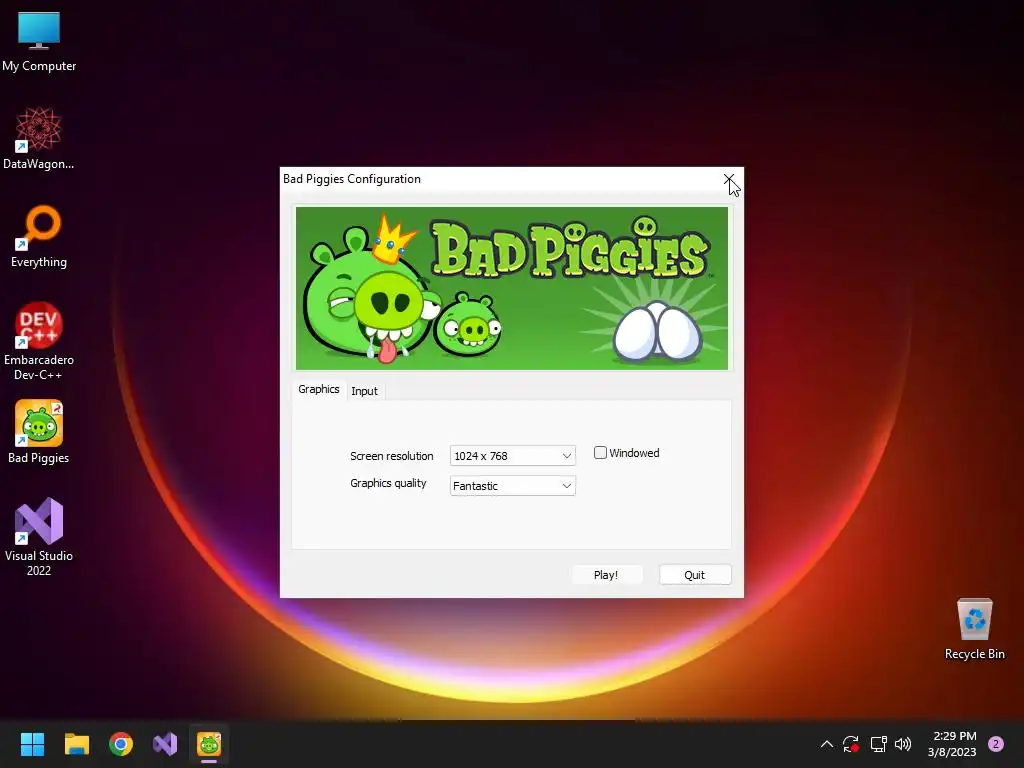Open the Windows Start menu
Viewport: 1024px width, 768px height.
pos(32,744)
